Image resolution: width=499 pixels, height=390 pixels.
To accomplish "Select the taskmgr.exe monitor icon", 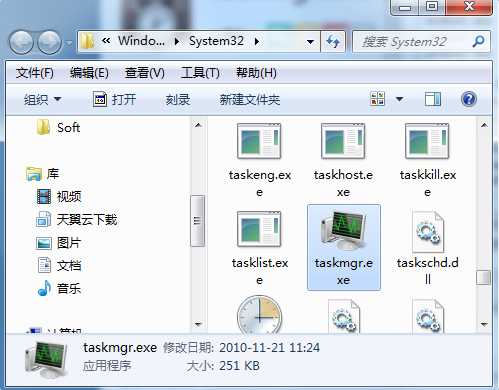I will tap(343, 230).
